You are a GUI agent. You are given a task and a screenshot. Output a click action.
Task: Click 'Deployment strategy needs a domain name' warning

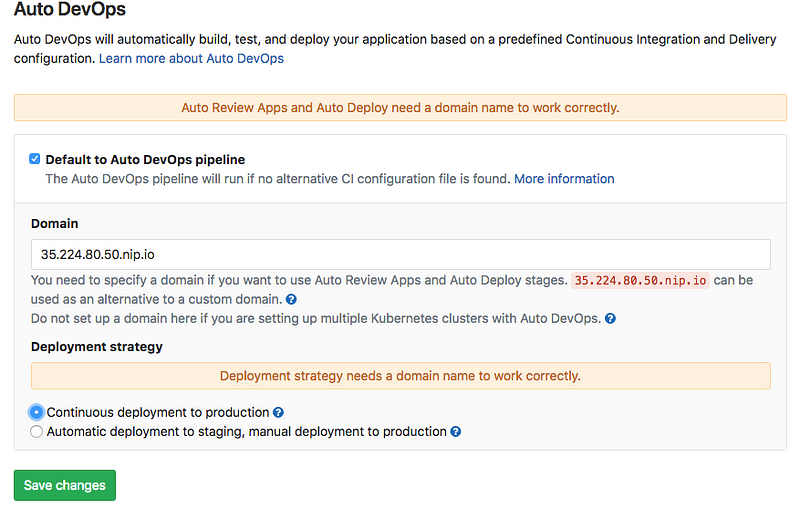point(401,376)
